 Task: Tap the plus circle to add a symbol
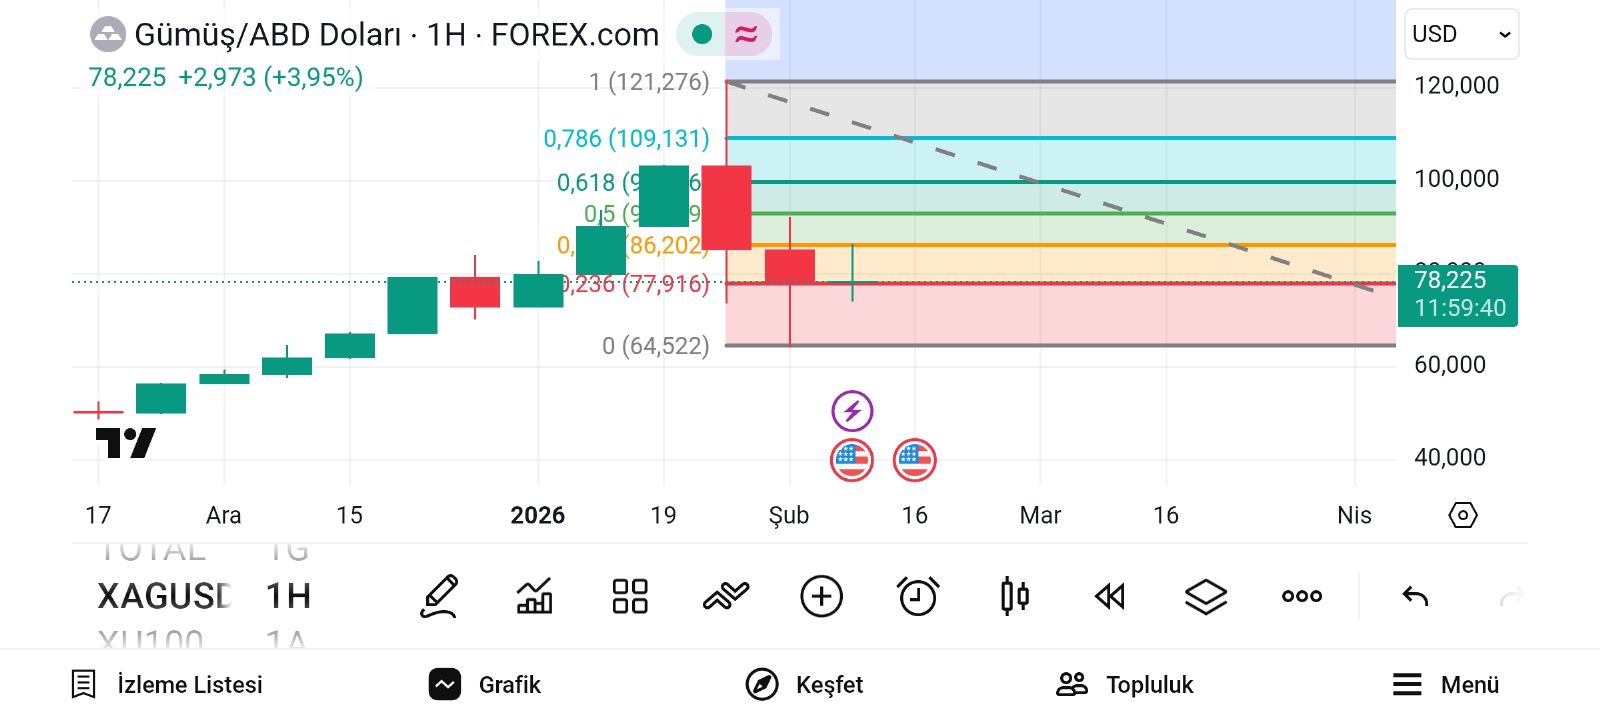[x=821, y=596]
